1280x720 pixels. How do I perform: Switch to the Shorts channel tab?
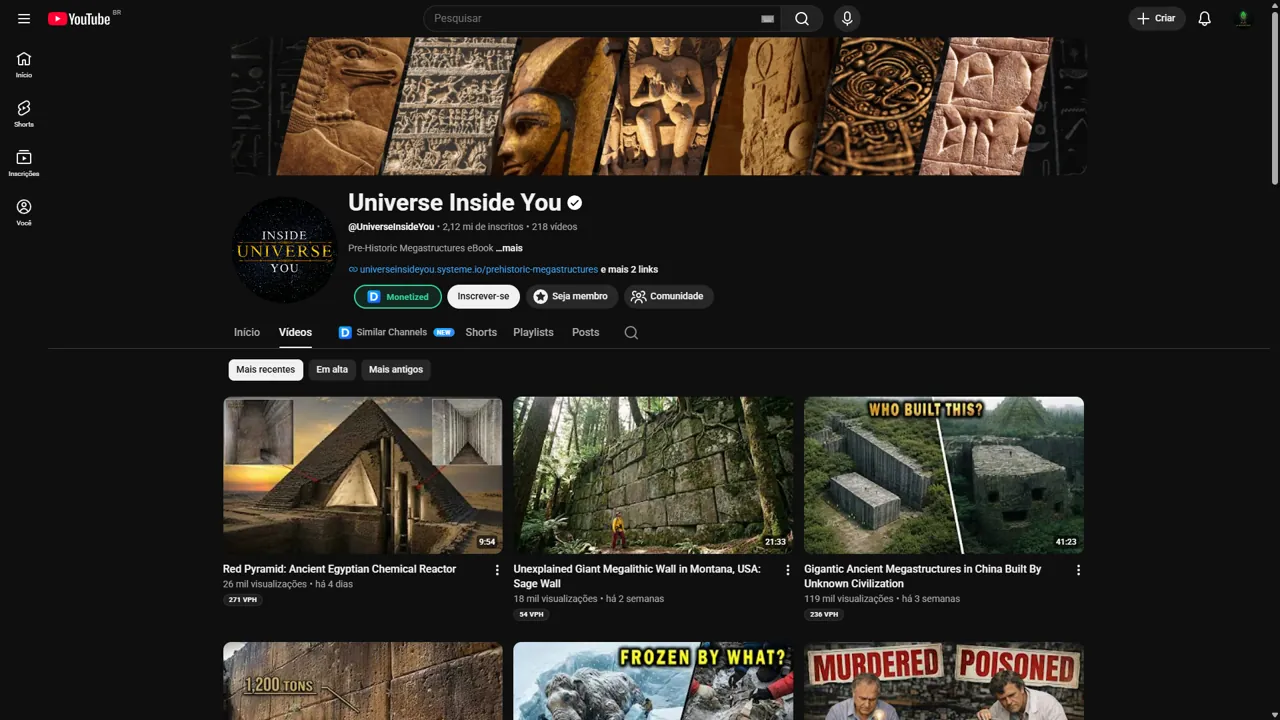tap(481, 332)
